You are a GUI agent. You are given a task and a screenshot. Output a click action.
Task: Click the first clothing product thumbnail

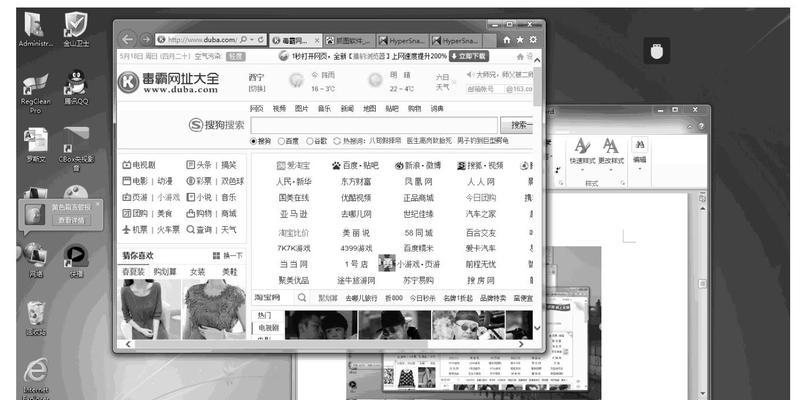(x=149, y=309)
